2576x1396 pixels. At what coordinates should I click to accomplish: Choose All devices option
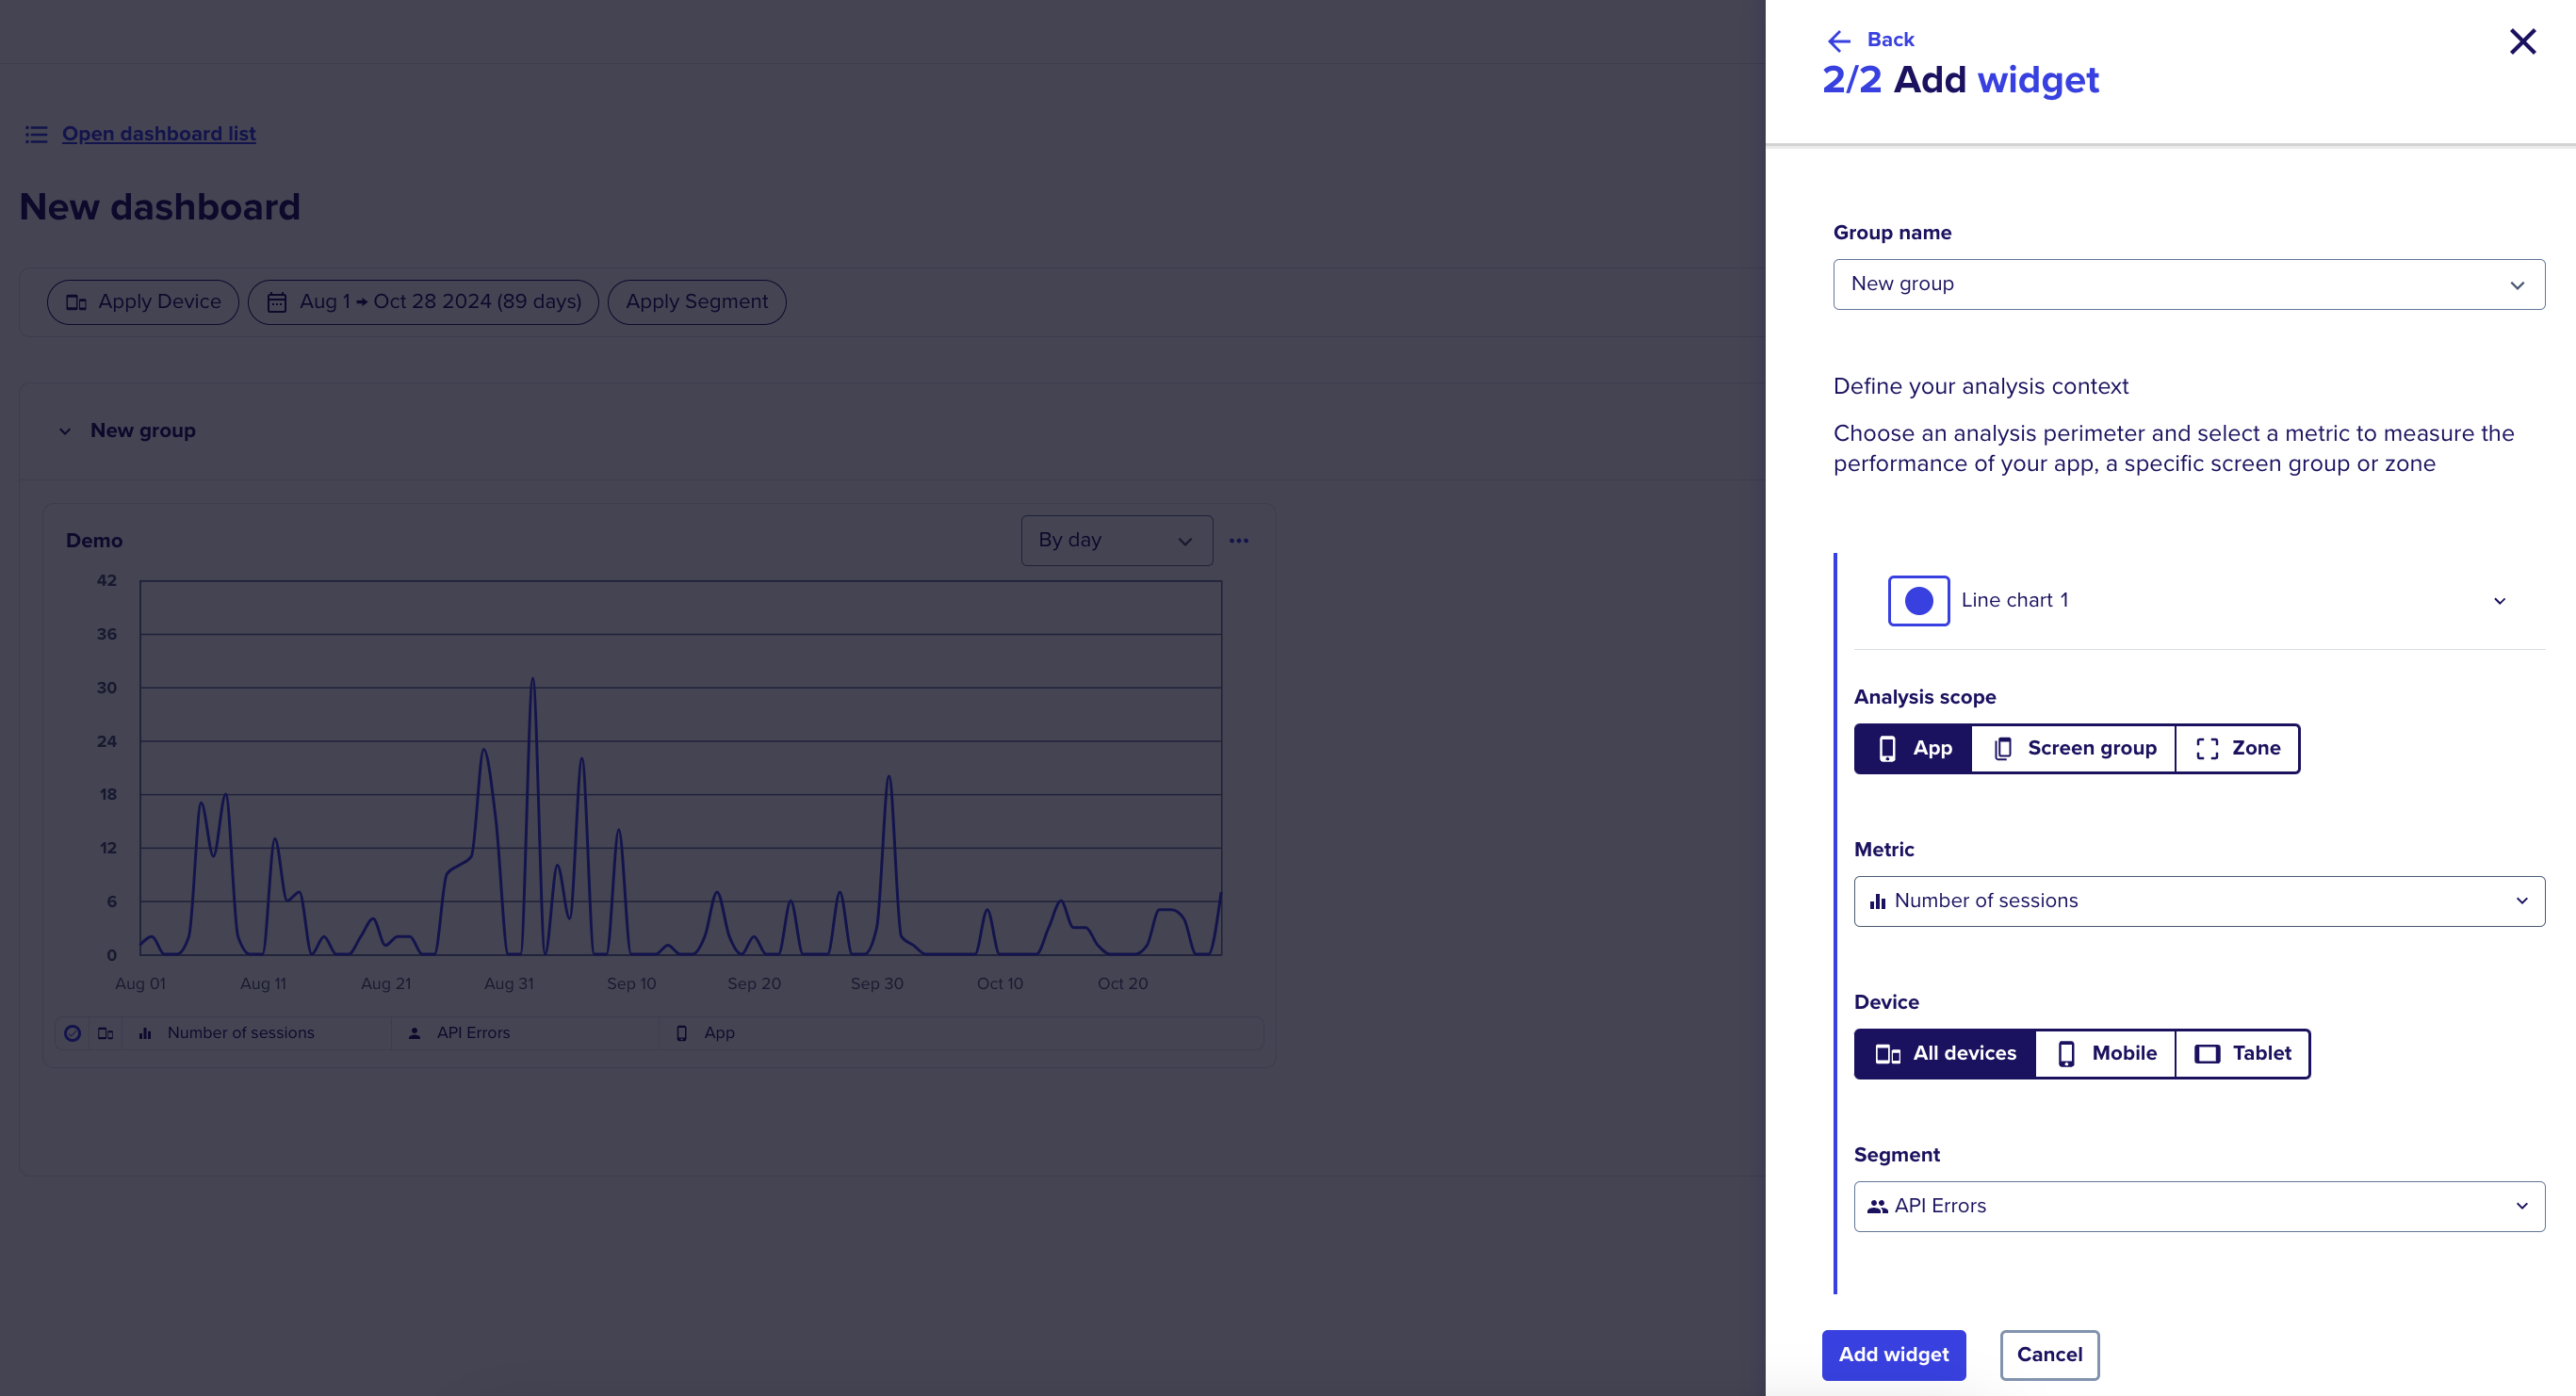click(x=1944, y=1053)
